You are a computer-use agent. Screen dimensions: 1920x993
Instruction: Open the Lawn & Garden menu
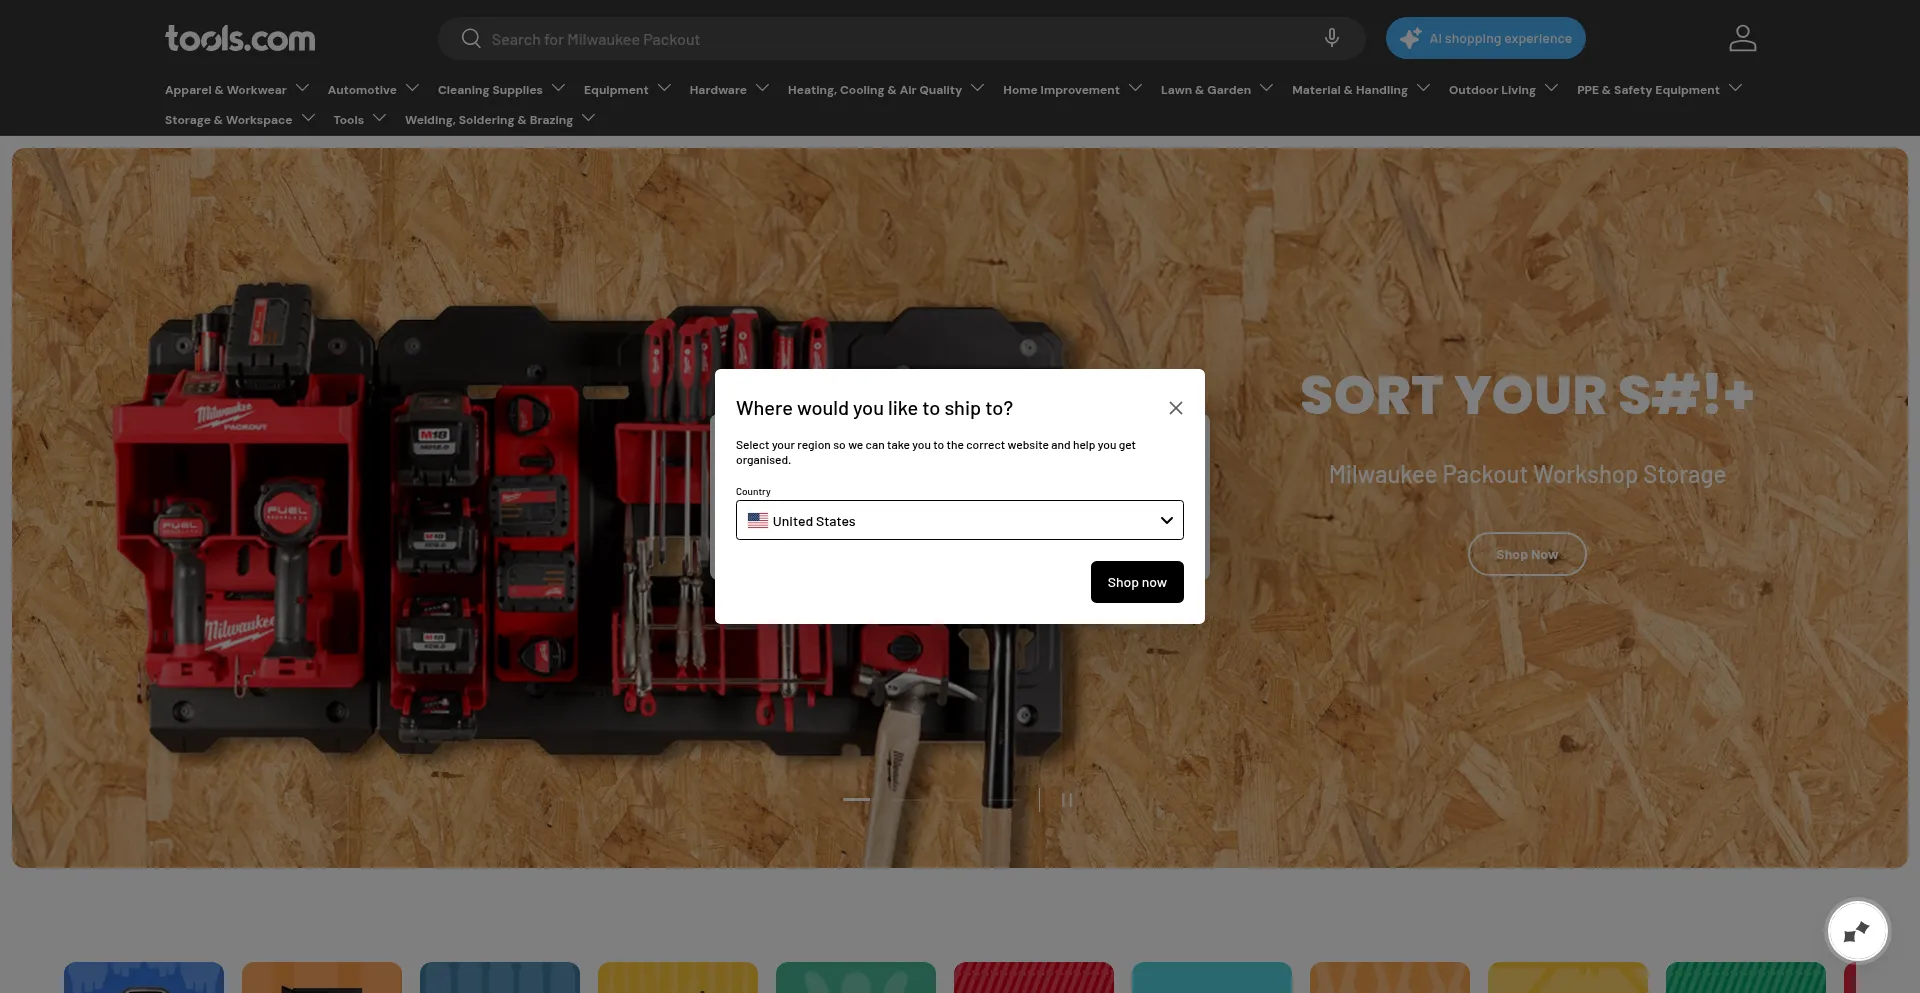pos(1205,90)
